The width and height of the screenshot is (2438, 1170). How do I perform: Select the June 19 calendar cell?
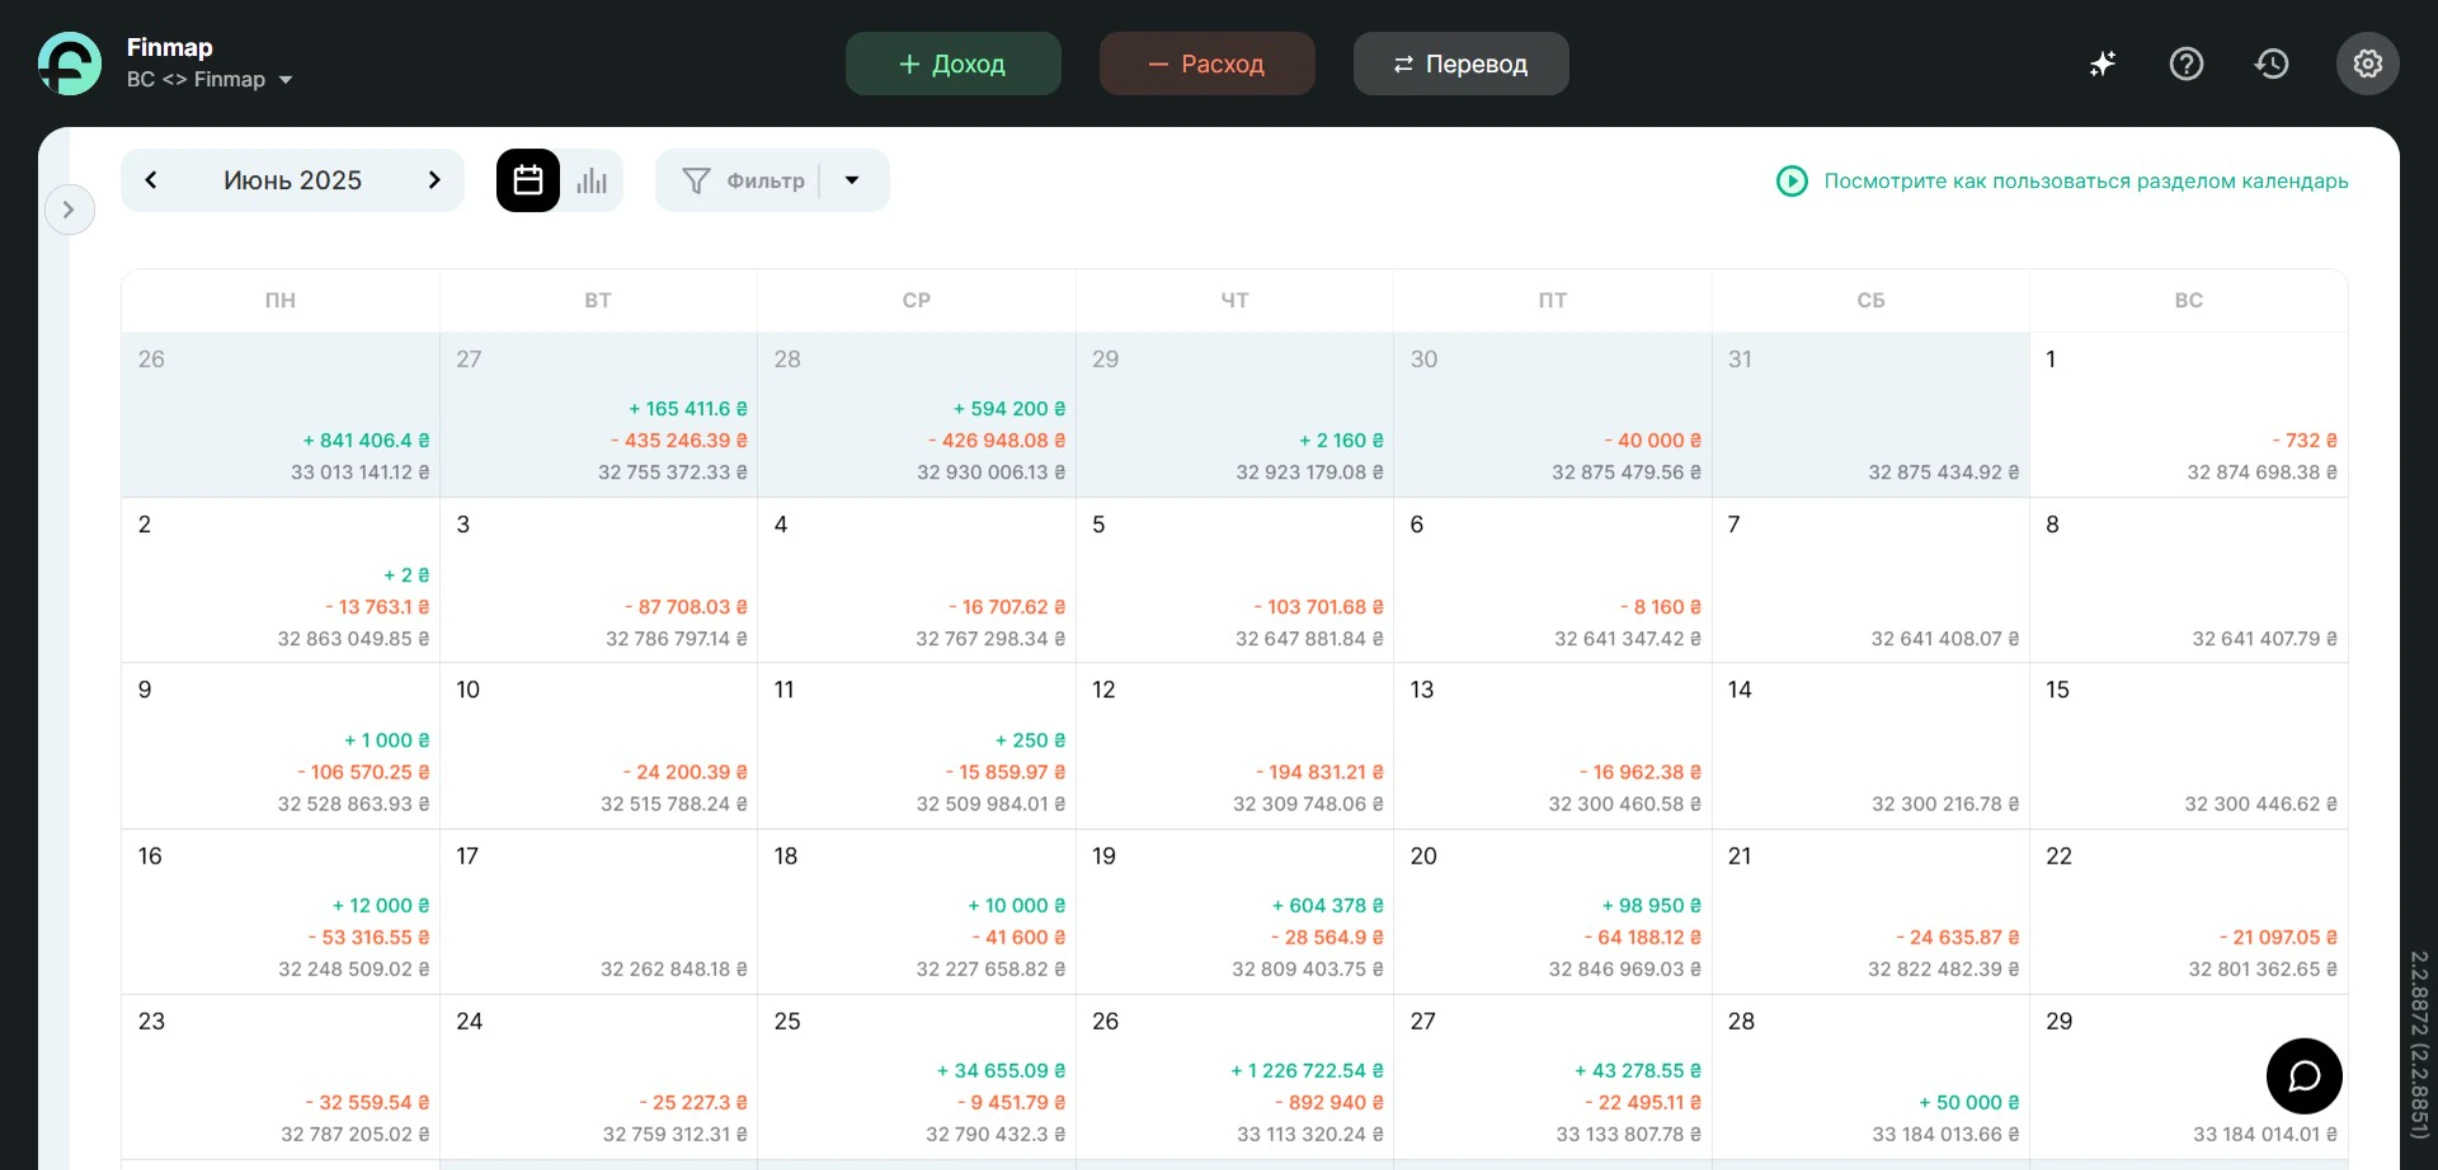(x=1234, y=910)
